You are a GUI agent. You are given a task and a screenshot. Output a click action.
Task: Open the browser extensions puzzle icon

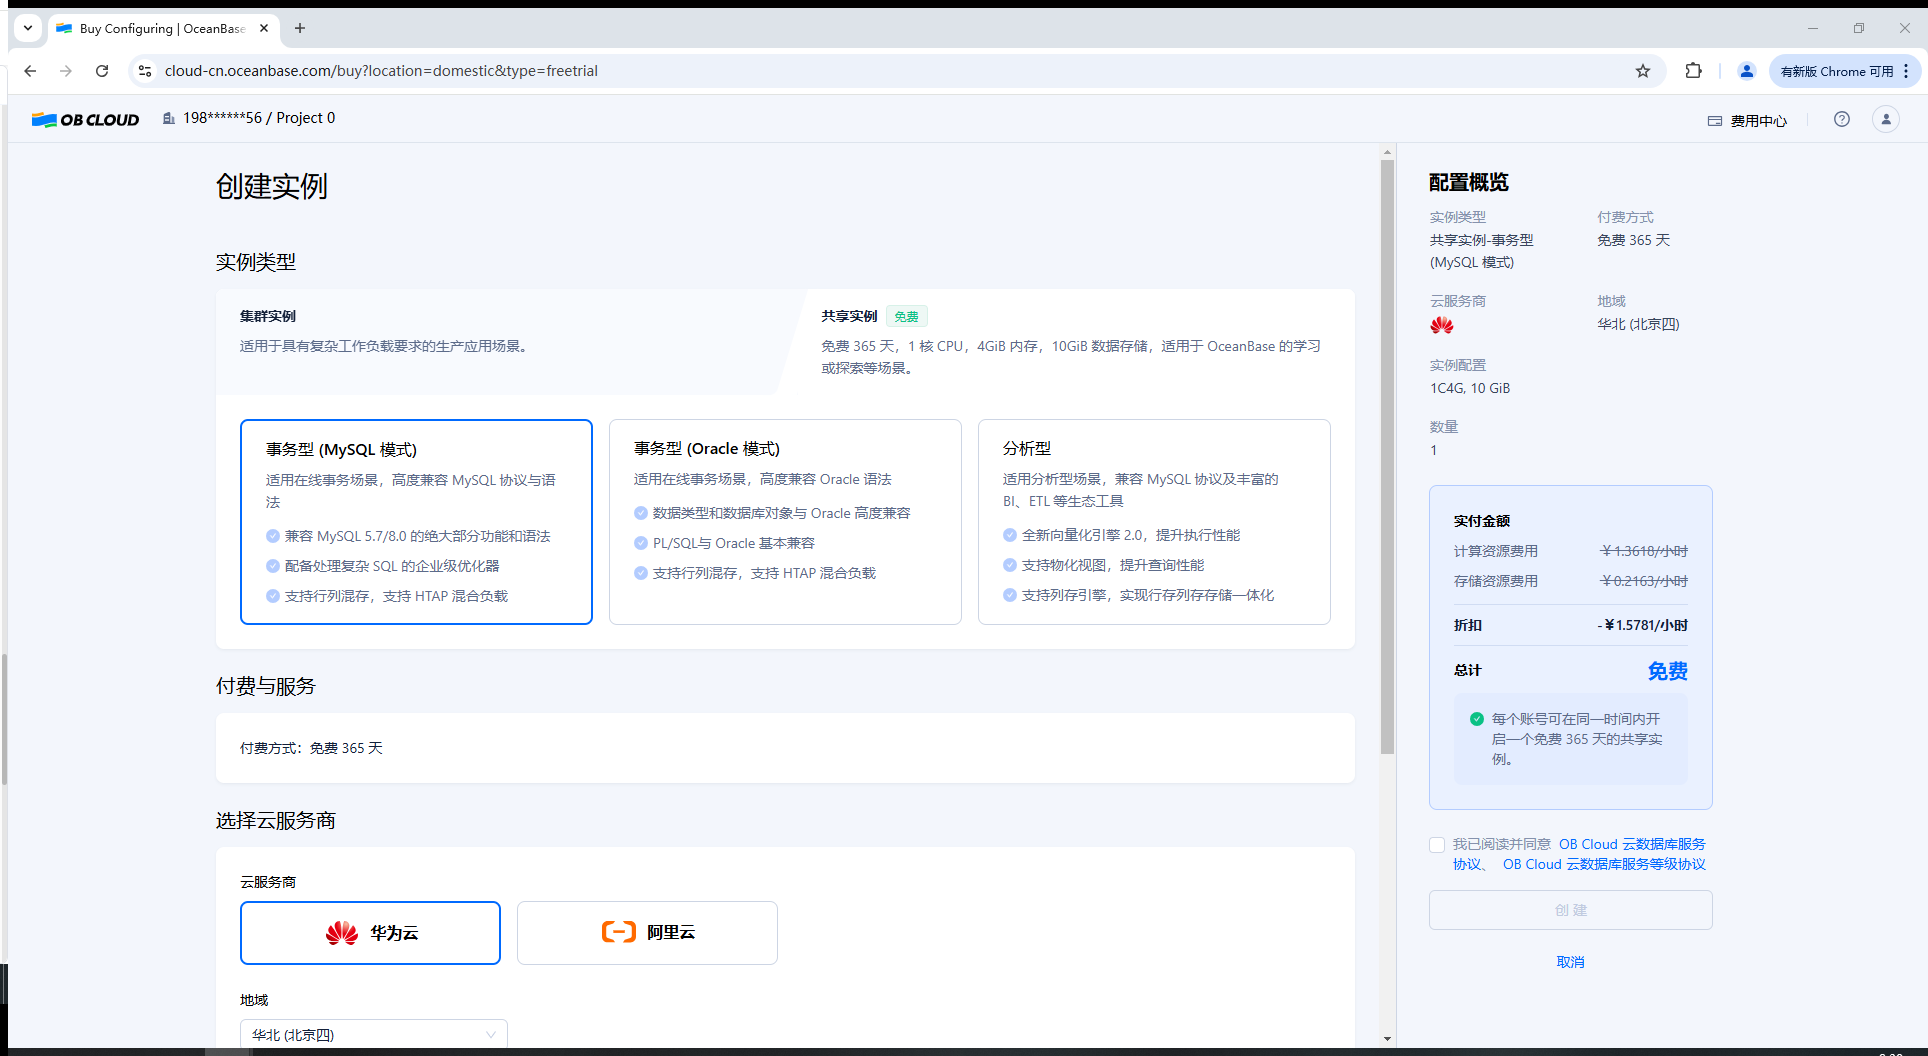(x=1693, y=71)
